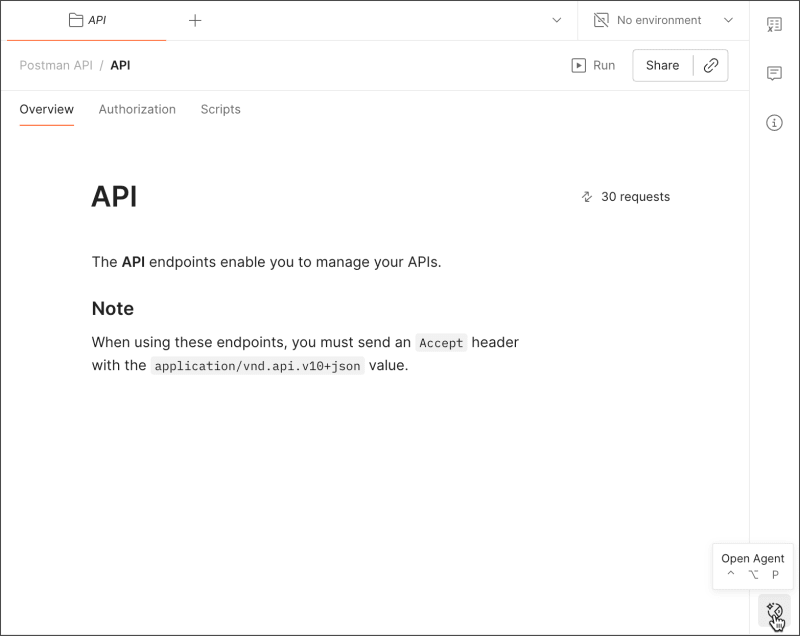This screenshot has height=636, width=800.
Task: Click the refresh icon beside 30 requests
Action: (x=586, y=197)
